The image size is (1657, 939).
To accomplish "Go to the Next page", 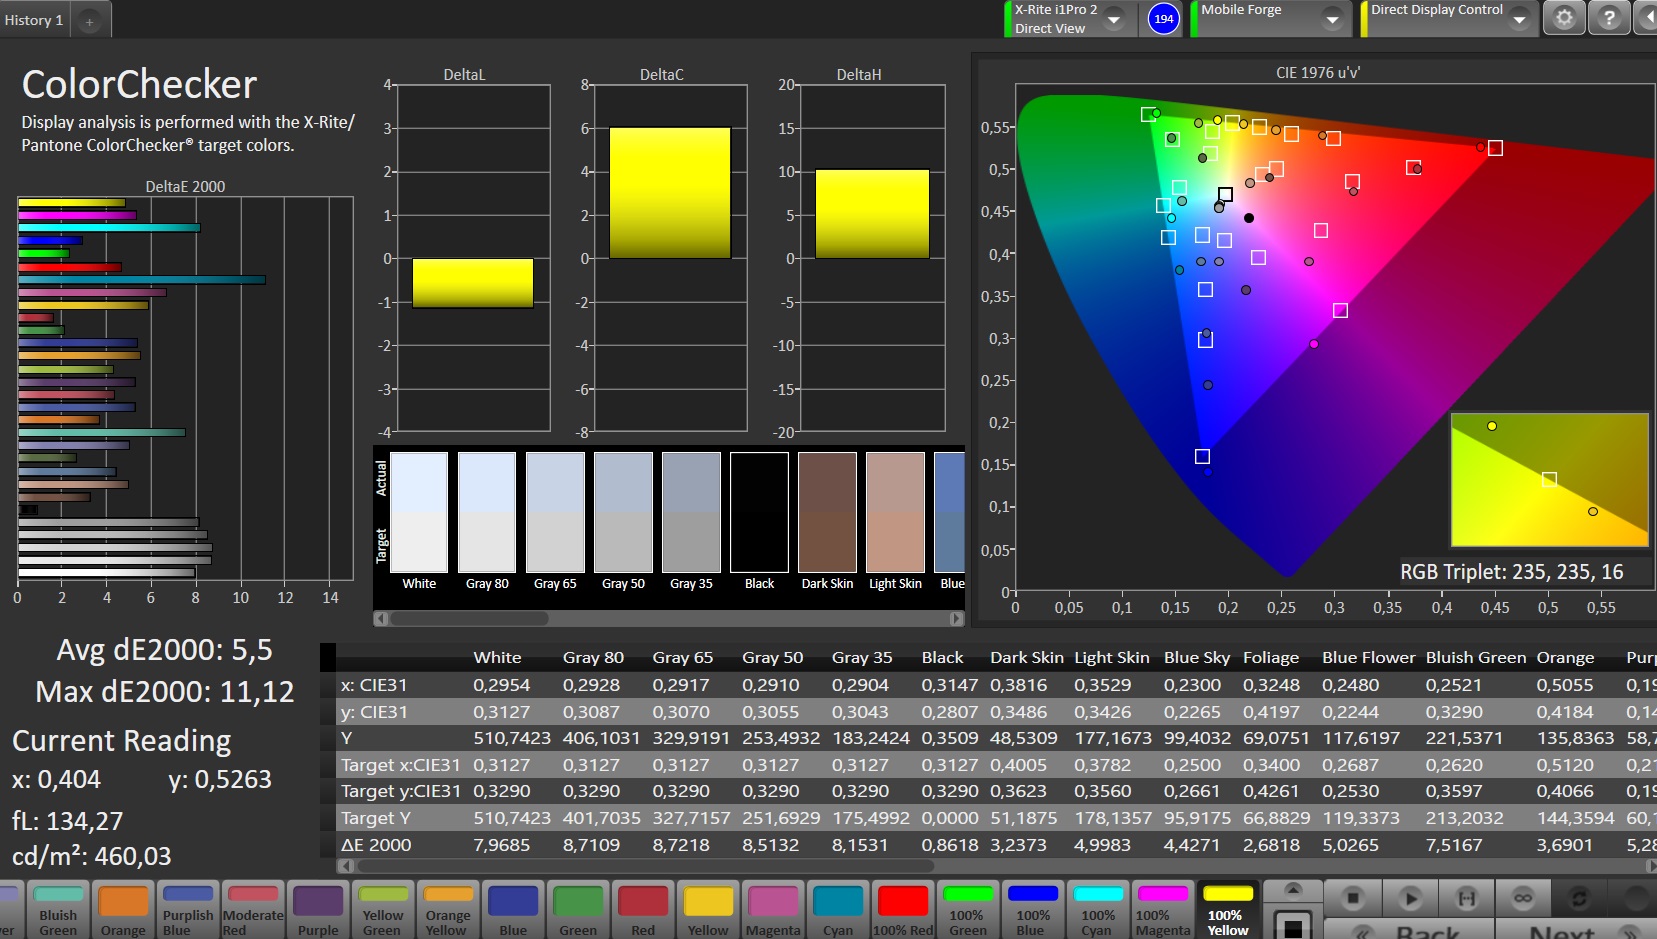I will pyautogui.click(x=1575, y=929).
